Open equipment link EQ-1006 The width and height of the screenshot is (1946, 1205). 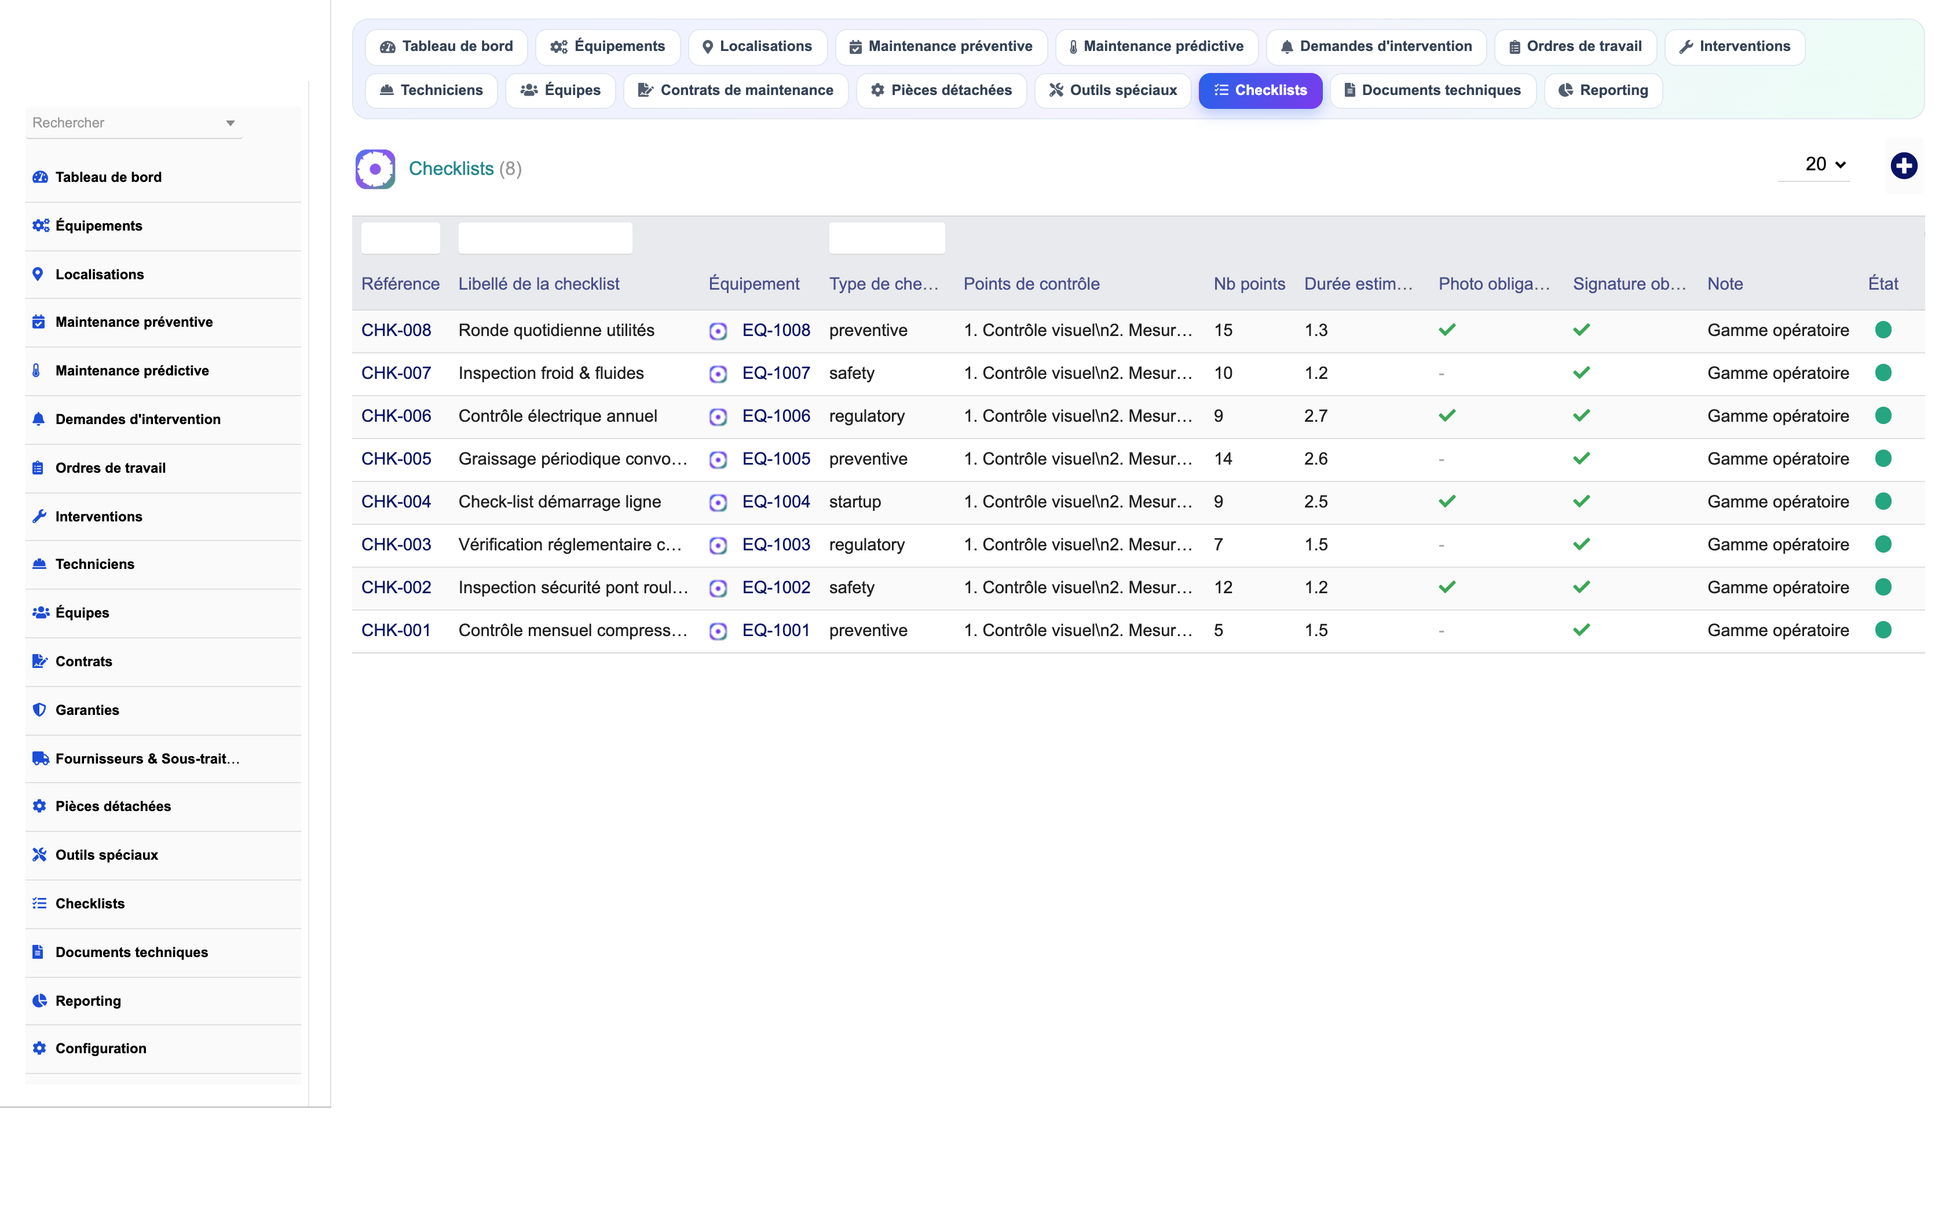click(x=776, y=417)
